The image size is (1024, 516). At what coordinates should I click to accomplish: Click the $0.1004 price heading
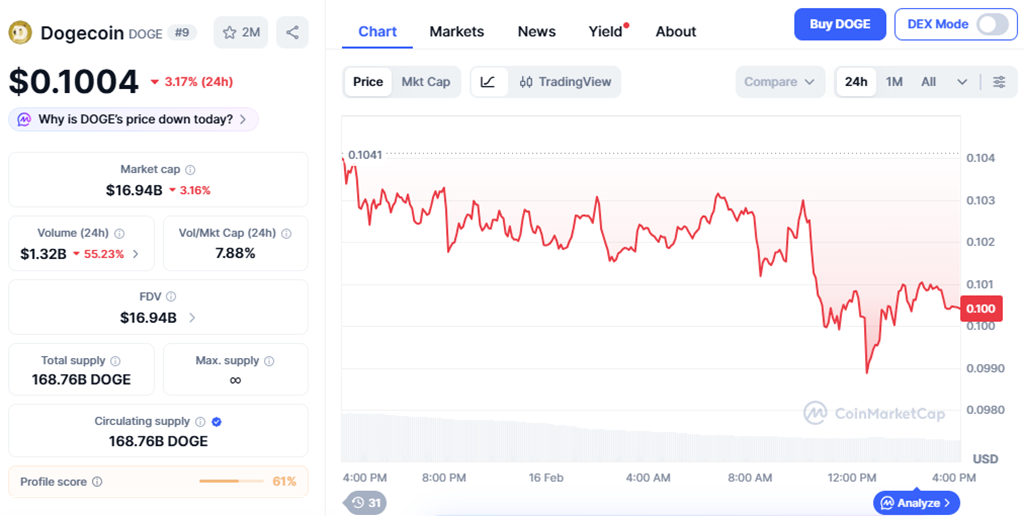(74, 82)
